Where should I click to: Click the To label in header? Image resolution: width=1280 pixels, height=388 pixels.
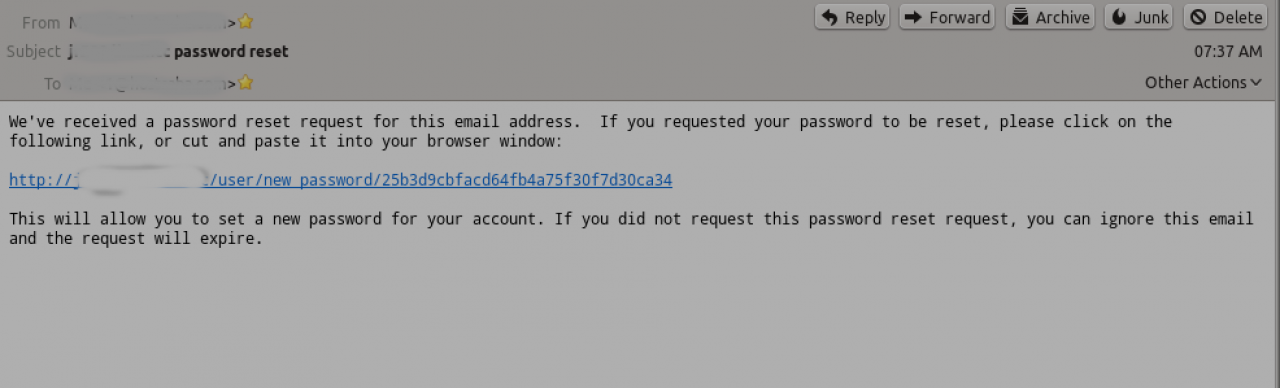tap(52, 84)
